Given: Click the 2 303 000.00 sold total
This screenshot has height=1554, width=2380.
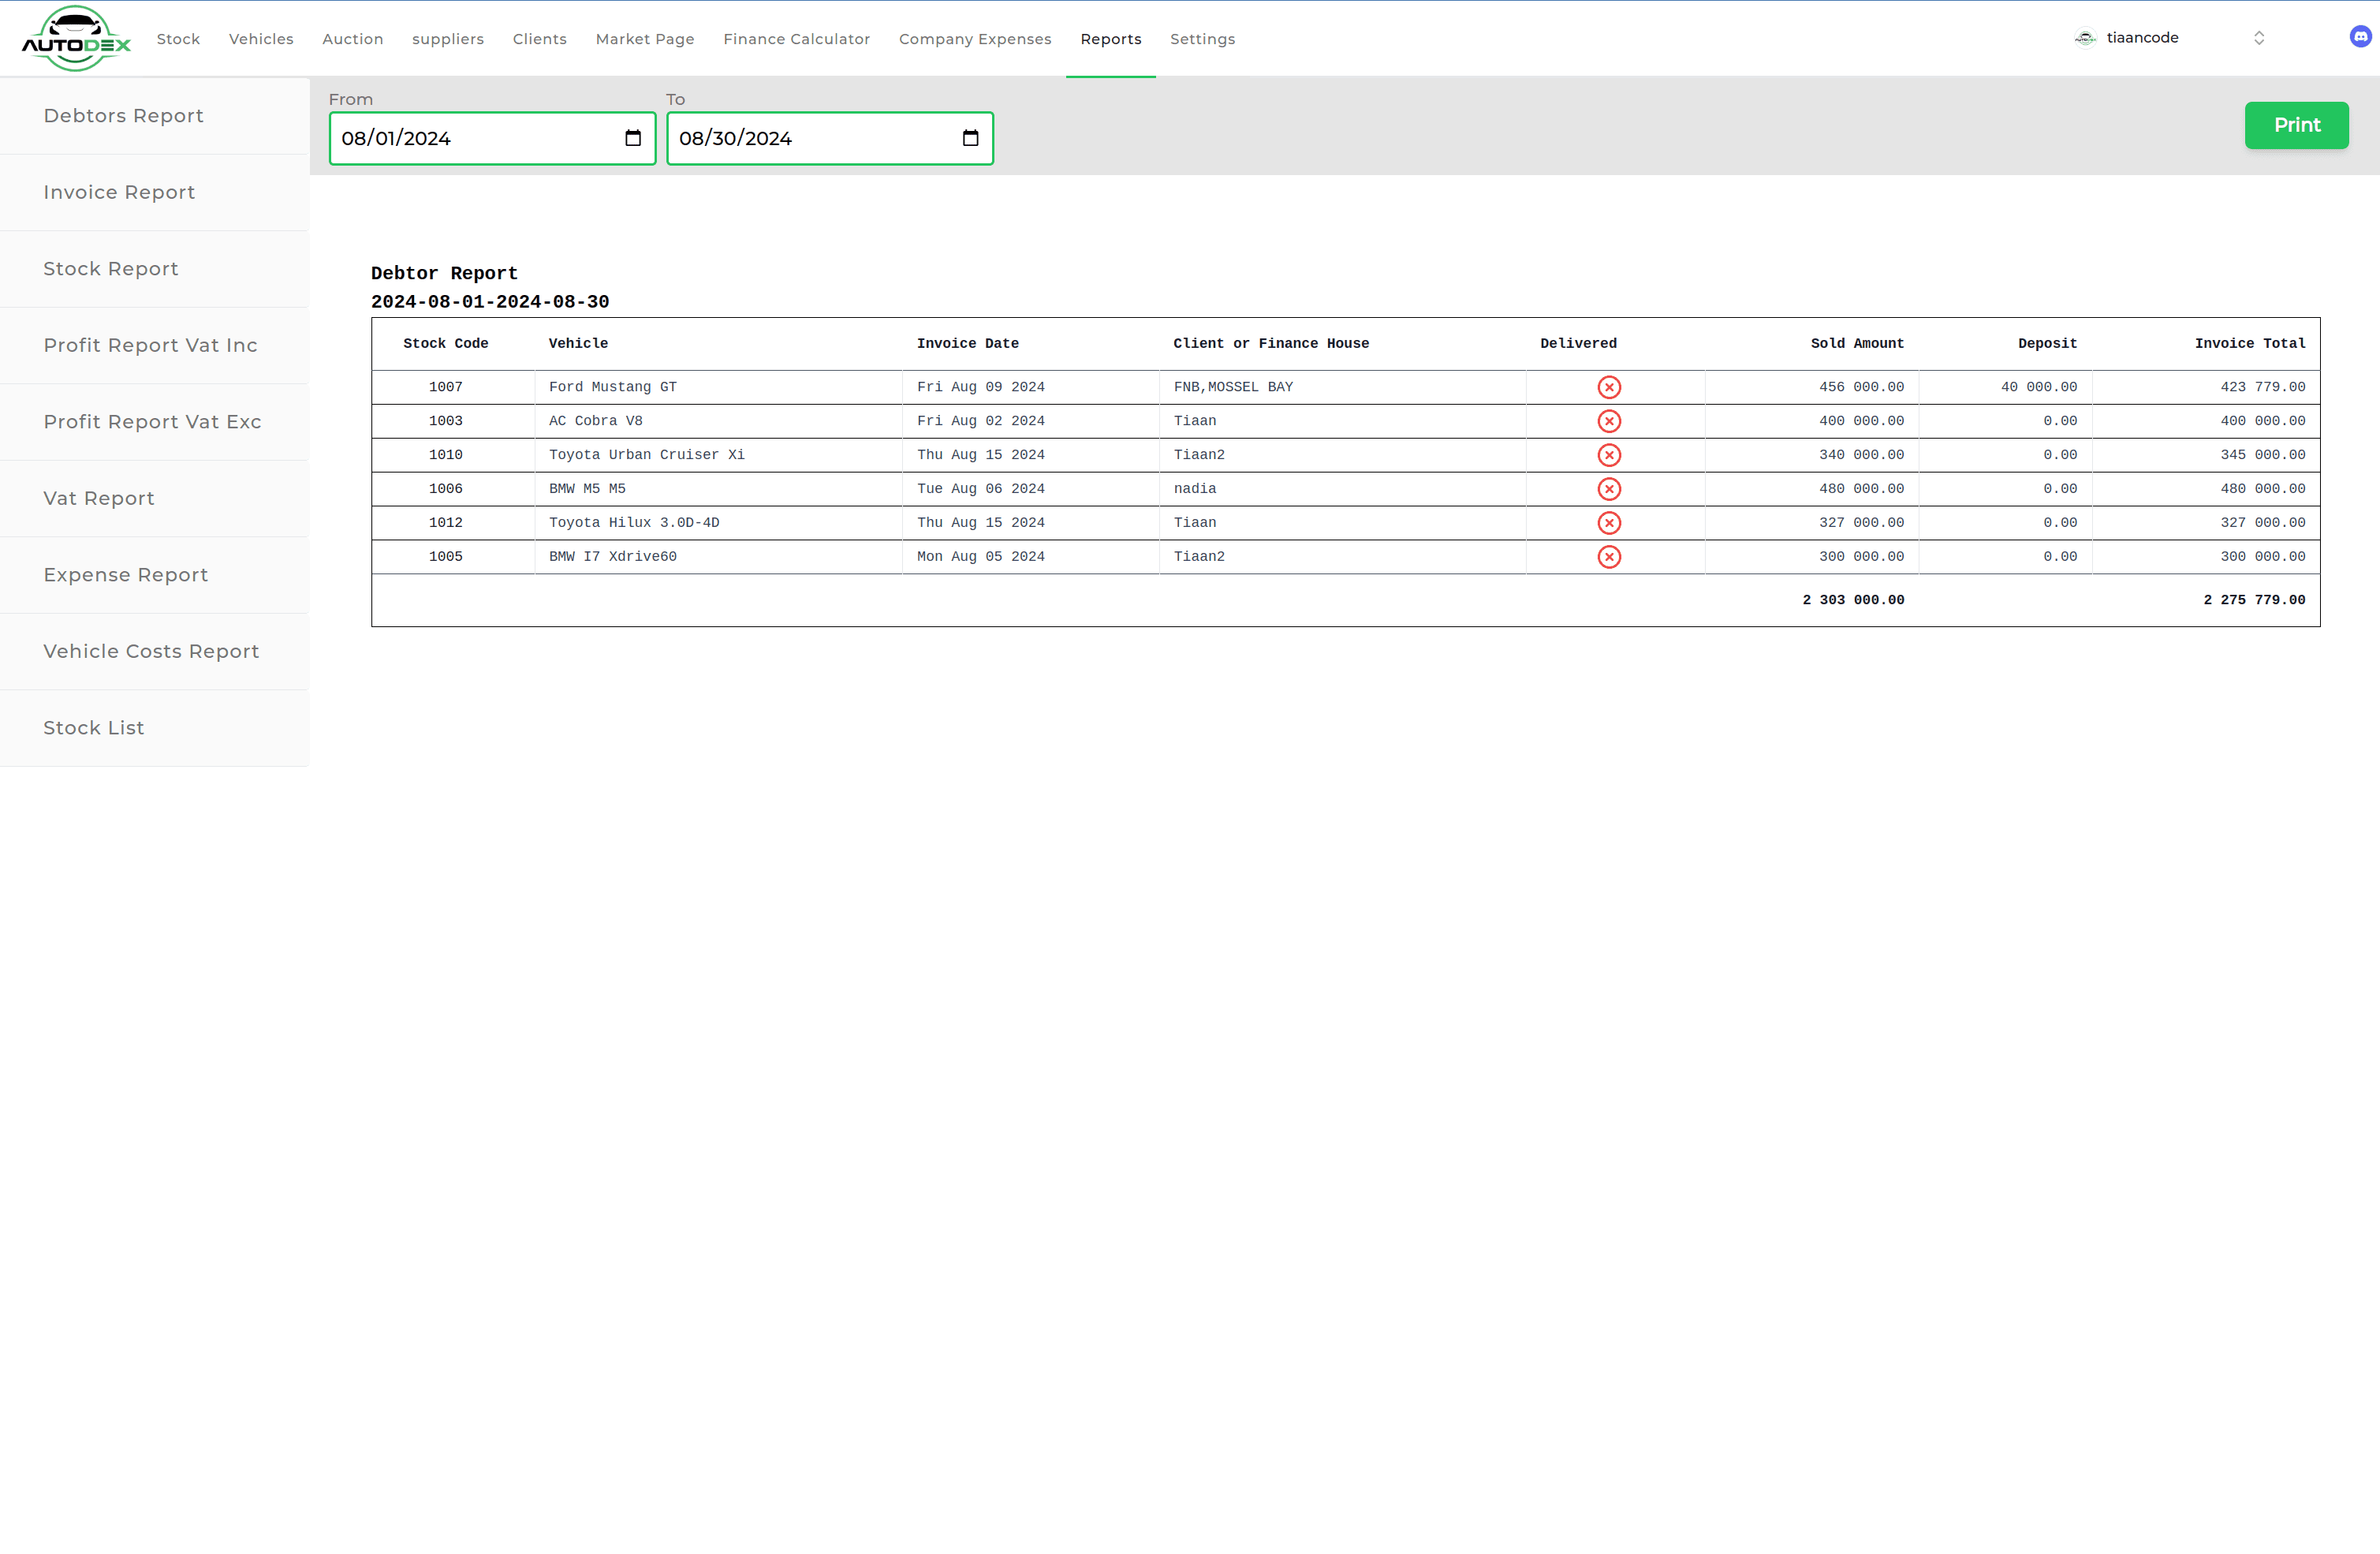Looking at the screenshot, I should tap(1853, 600).
